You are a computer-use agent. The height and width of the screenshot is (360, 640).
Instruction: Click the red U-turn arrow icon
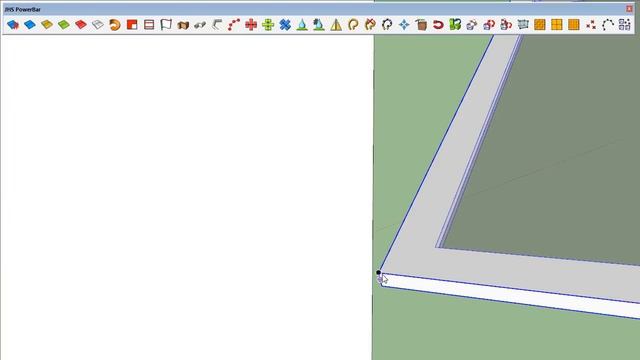(x=438, y=25)
